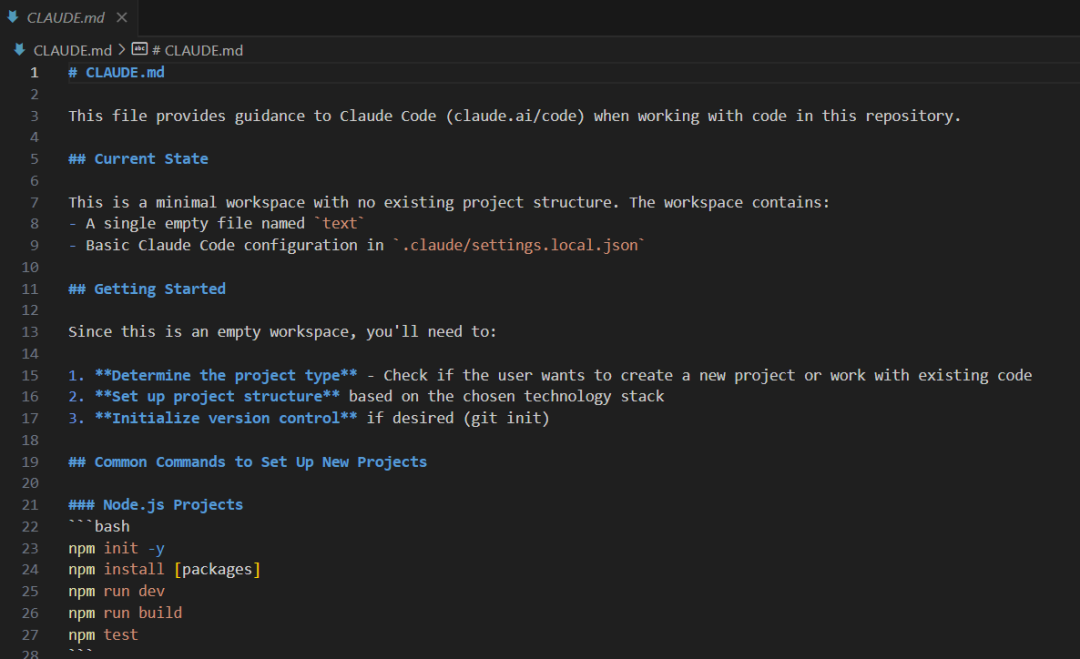This screenshot has width=1080, height=659.
Task: Click the 'Common Commands to Set Up New Projects' heading
Action: point(260,462)
